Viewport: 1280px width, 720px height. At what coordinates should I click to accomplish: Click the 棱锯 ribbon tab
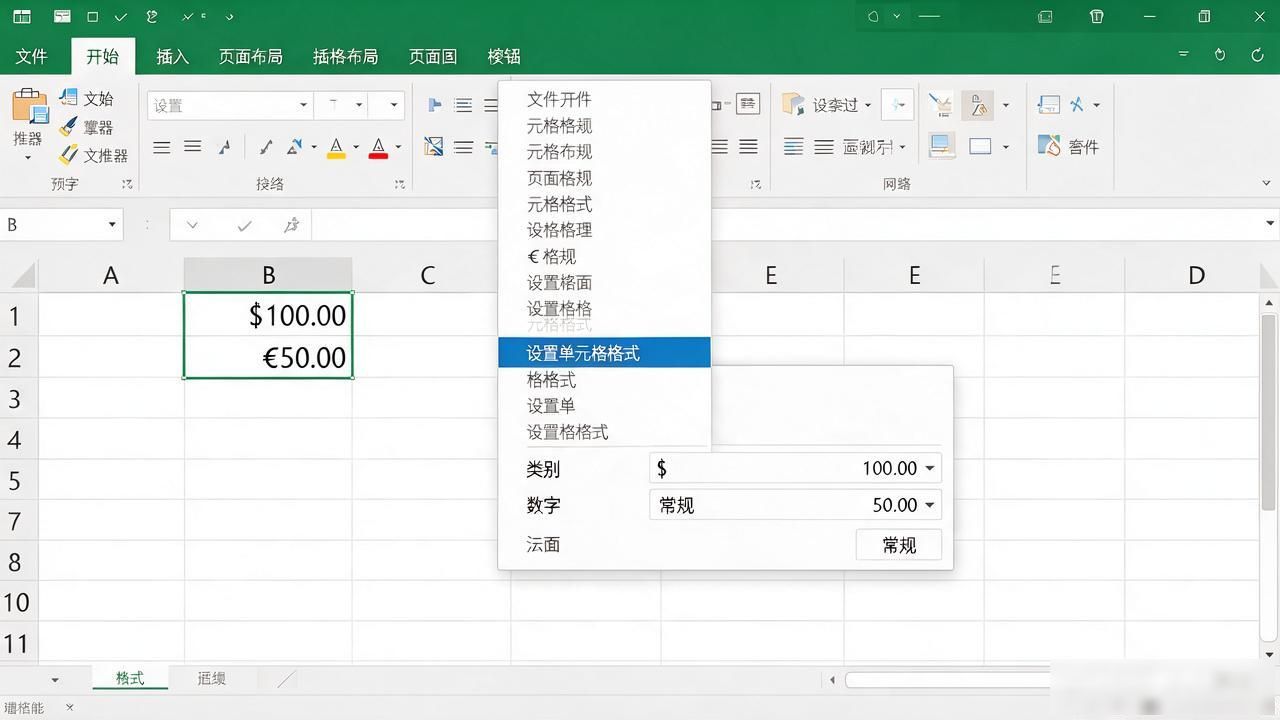[504, 56]
